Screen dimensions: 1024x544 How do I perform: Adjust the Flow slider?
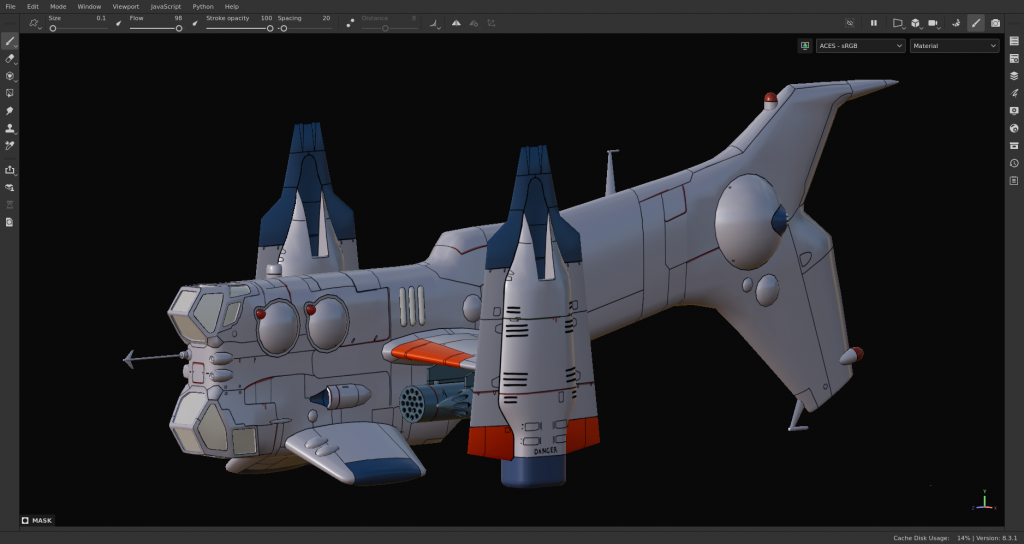pyautogui.click(x=155, y=28)
